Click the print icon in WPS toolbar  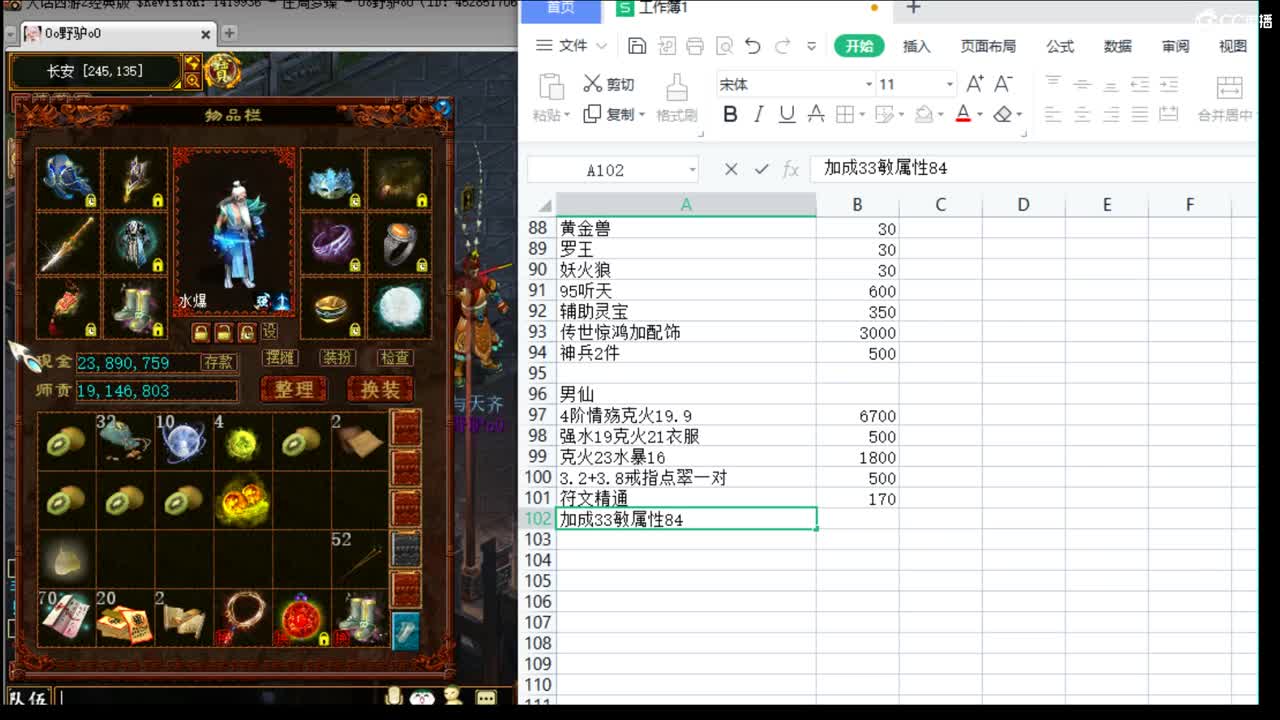click(695, 46)
